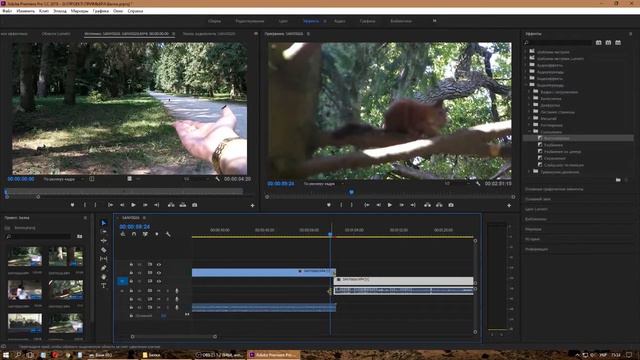The height and width of the screenshot is (360, 640).
Task: Select the Selection arrow tool
Action: pos(104,223)
